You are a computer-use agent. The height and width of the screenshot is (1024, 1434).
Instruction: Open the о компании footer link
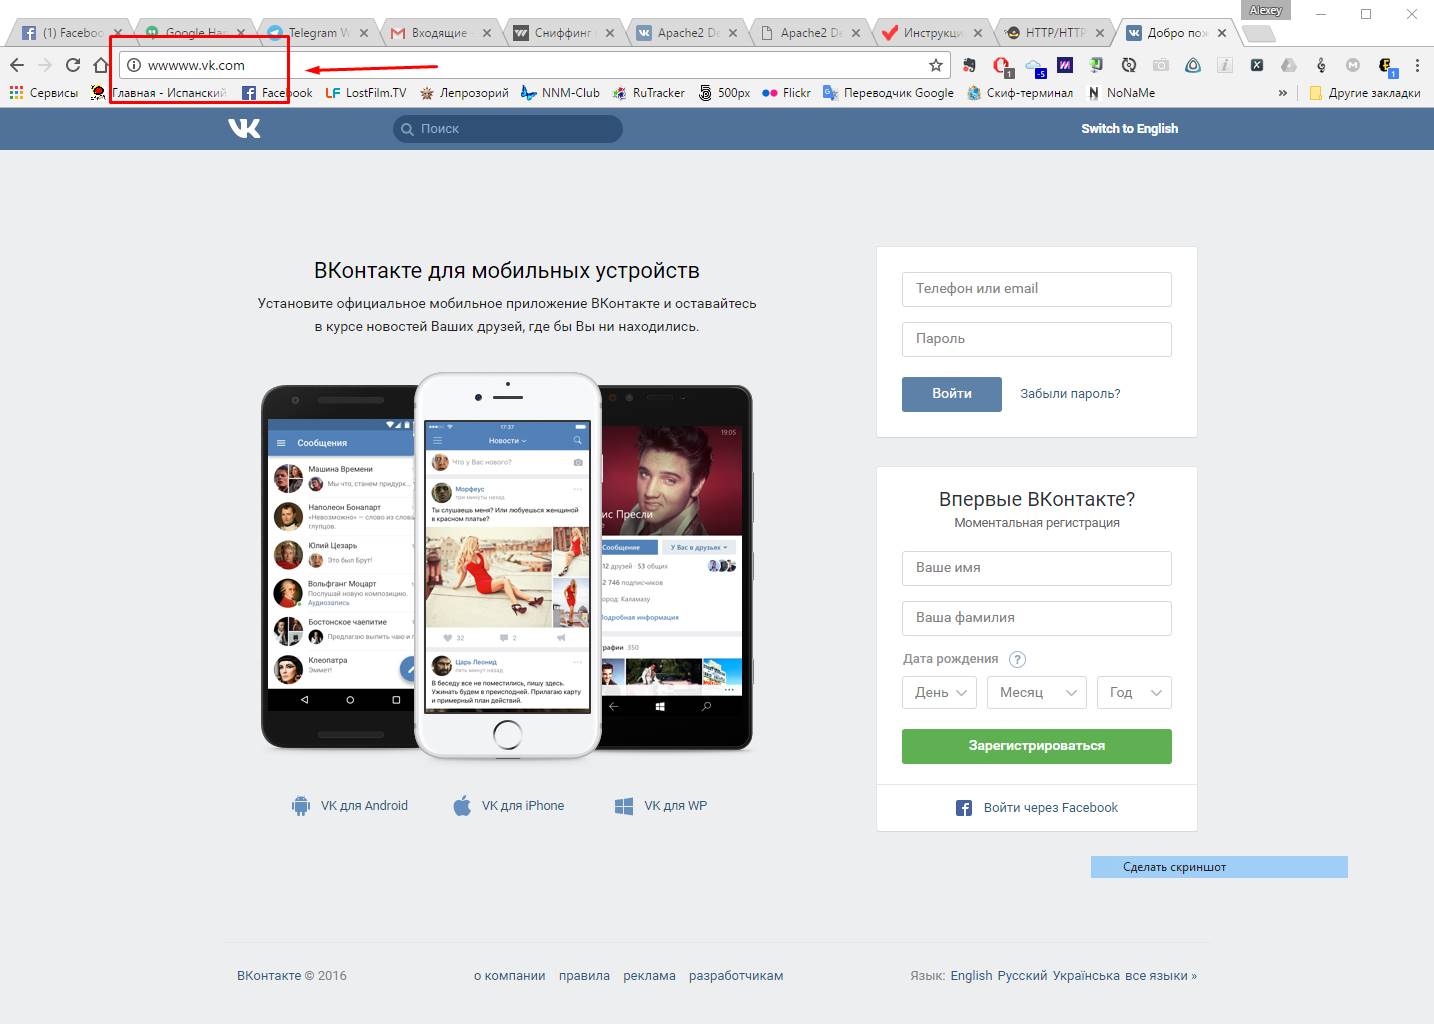[x=510, y=976]
